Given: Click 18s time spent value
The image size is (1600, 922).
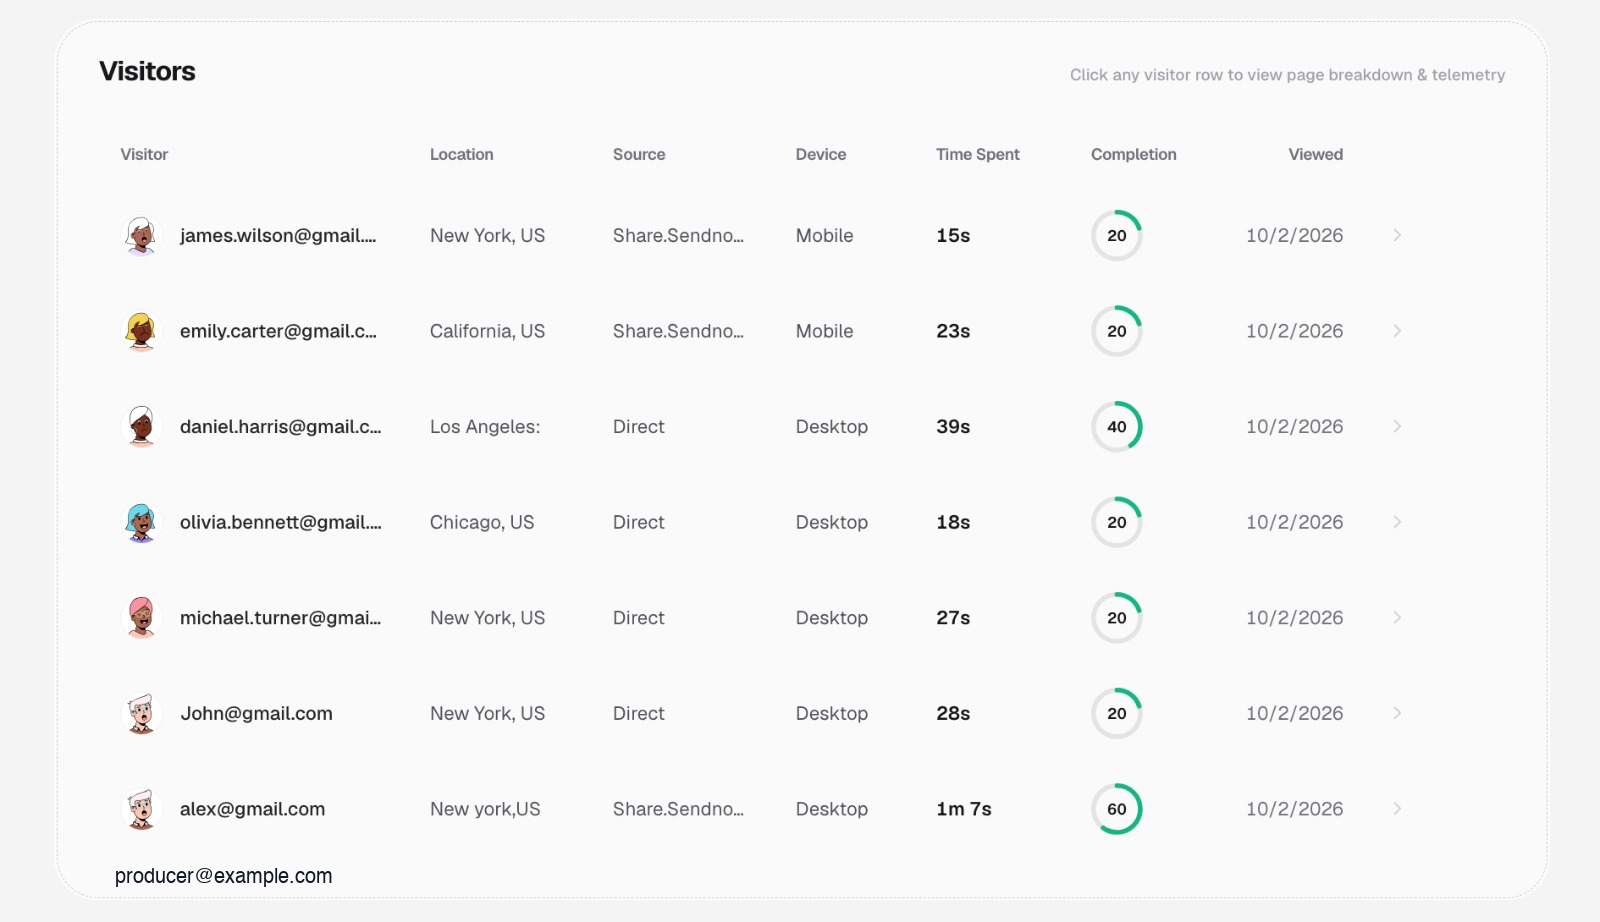Looking at the screenshot, I should tap(953, 522).
